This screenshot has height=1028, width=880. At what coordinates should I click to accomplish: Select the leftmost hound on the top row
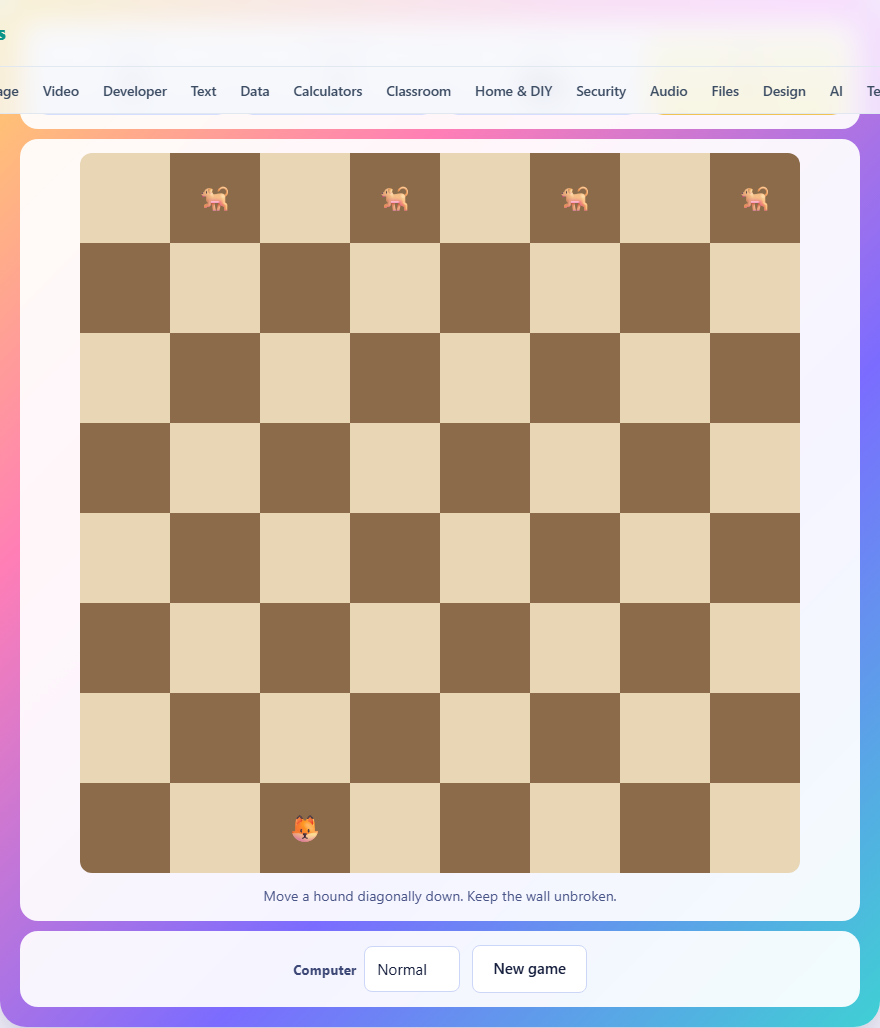point(215,198)
